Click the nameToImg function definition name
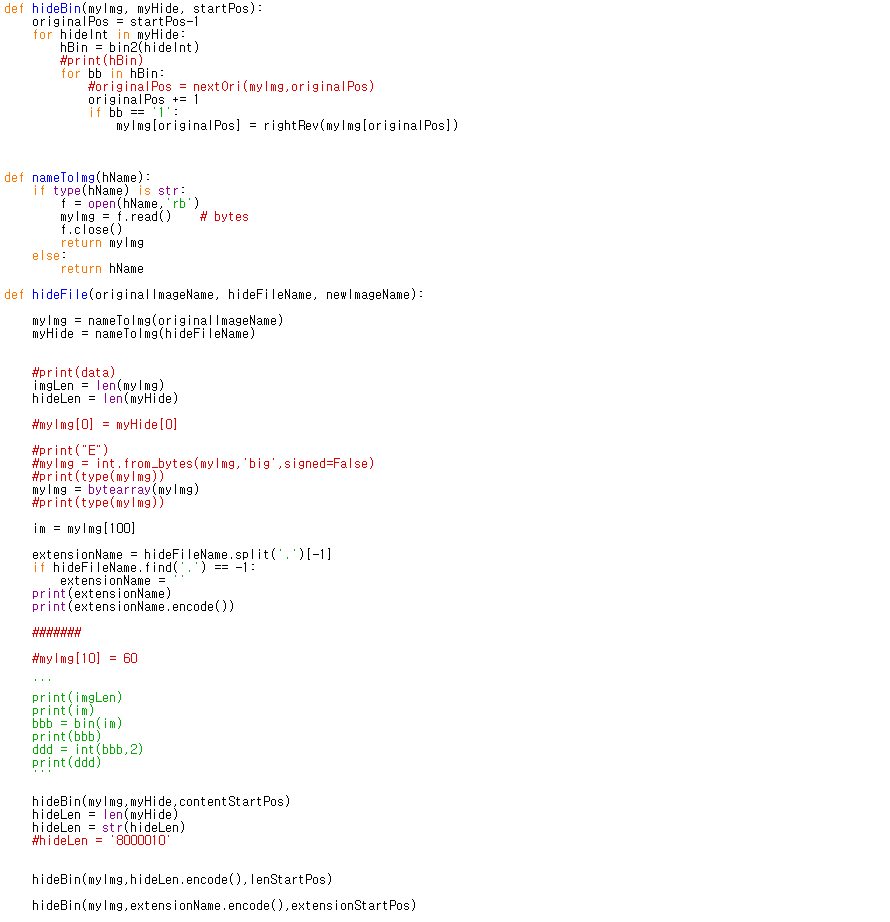 [x=63, y=178]
